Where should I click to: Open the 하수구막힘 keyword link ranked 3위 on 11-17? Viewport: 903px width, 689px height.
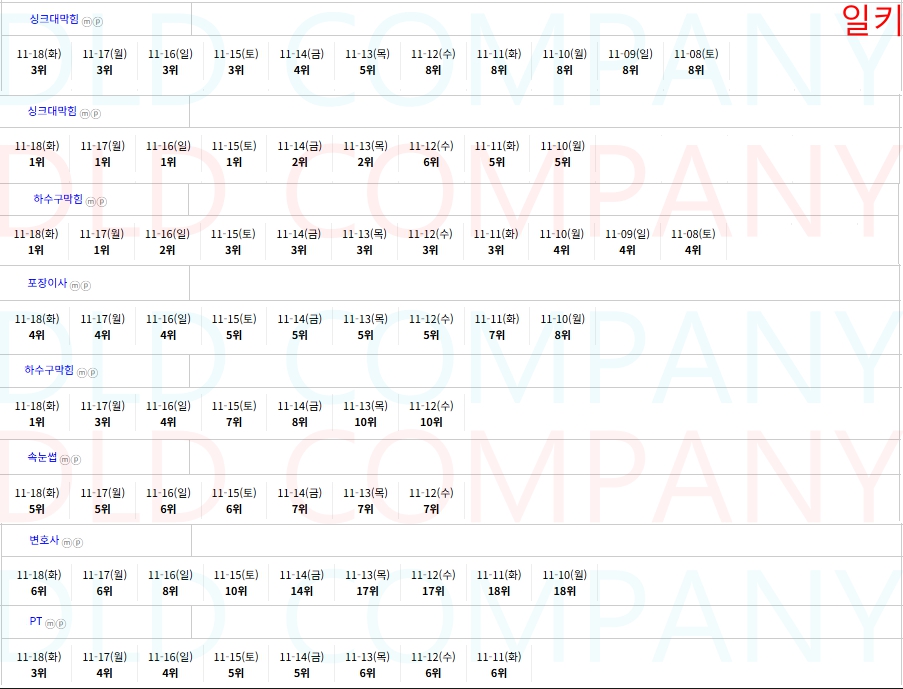point(49,370)
